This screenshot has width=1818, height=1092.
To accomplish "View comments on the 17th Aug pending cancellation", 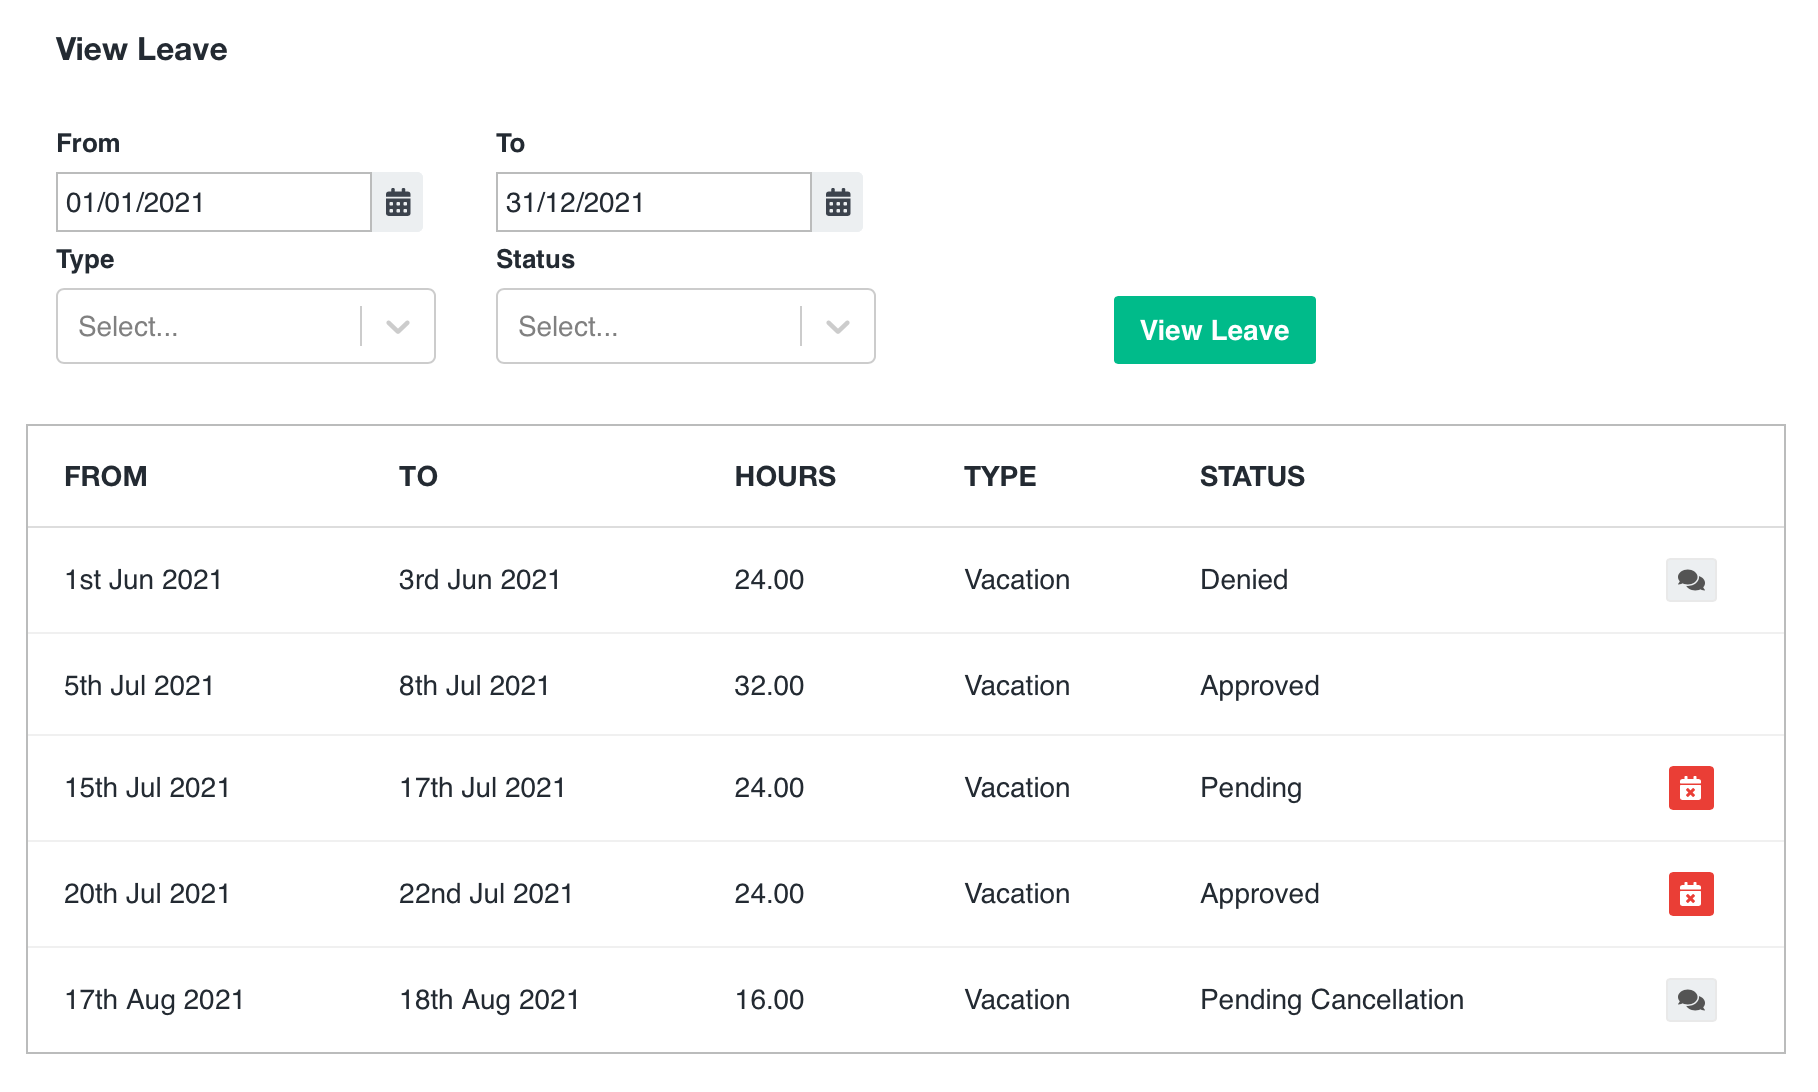I will [1691, 999].
